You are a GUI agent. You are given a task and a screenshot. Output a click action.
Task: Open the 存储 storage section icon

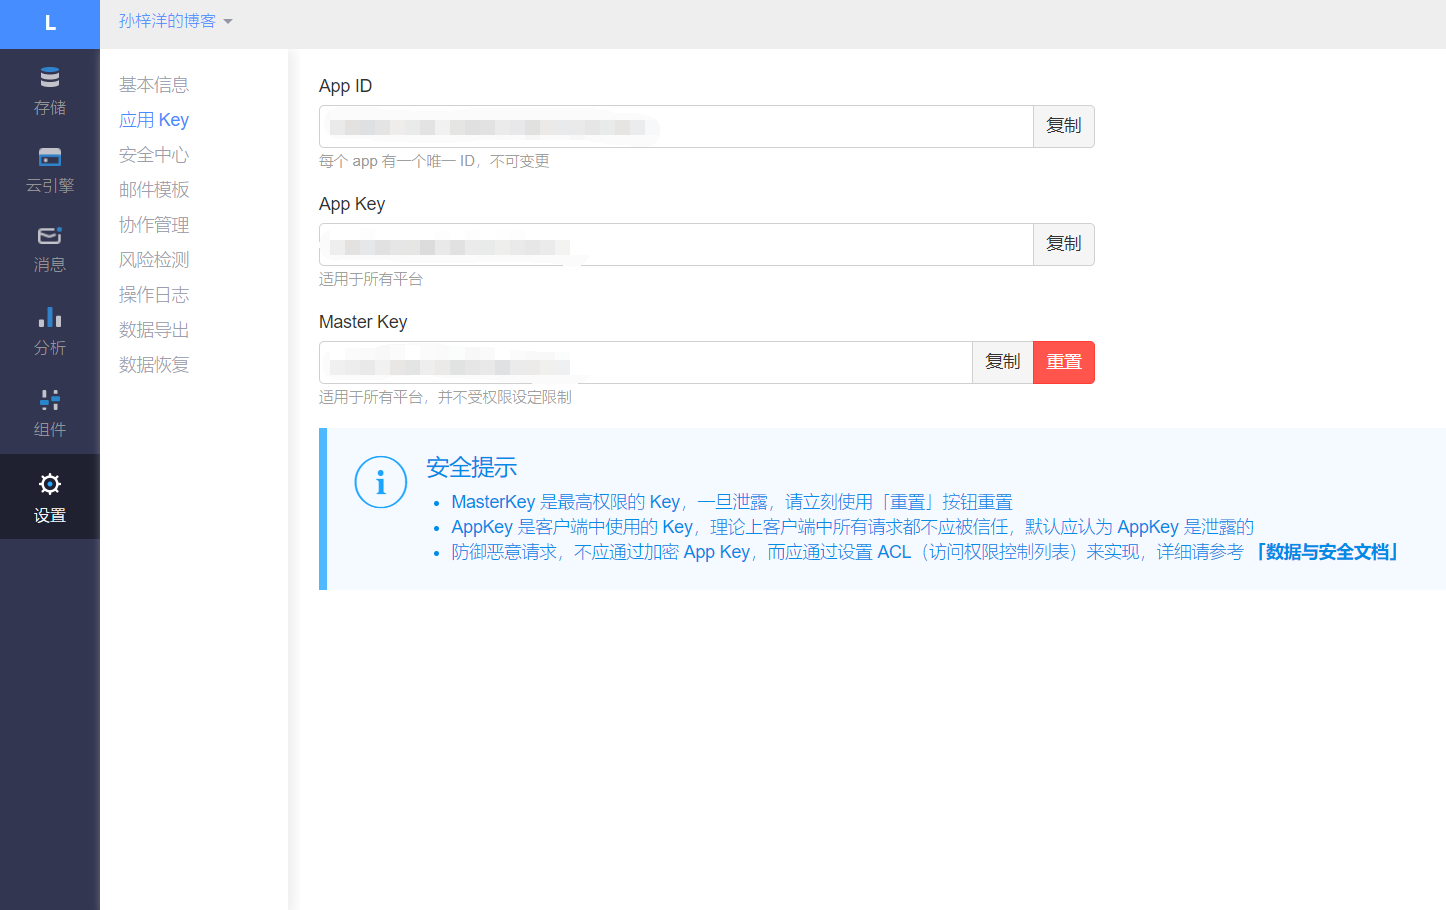tap(50, 78)
